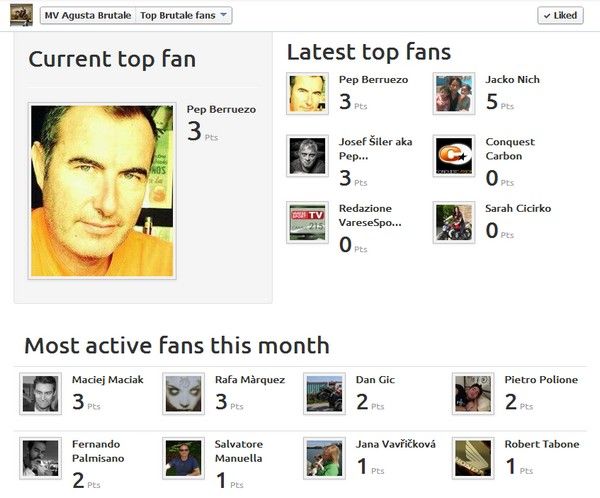Click Redazione VareseSport TV logo icon

(306, 222)
